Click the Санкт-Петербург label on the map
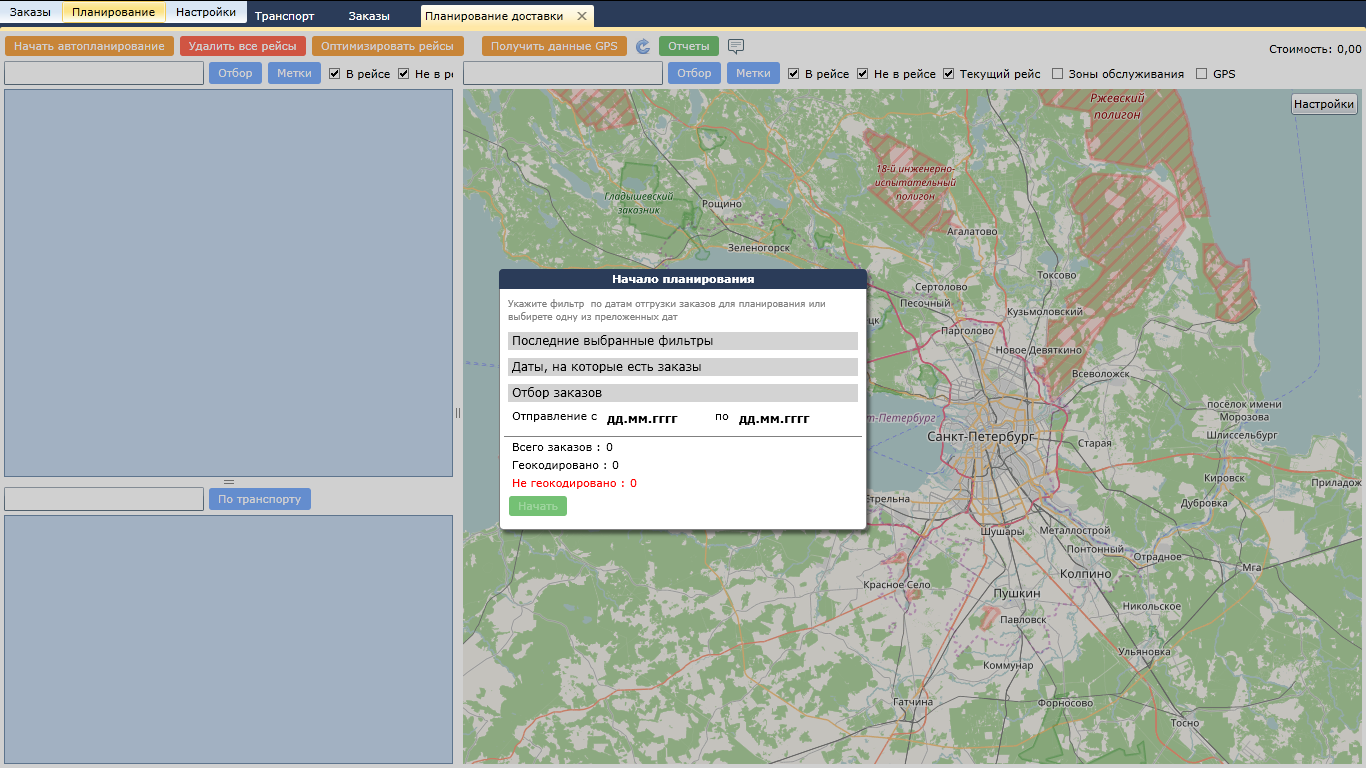Screen dimensions: 1366x768 pyautogui.click(x=981, y=437)
